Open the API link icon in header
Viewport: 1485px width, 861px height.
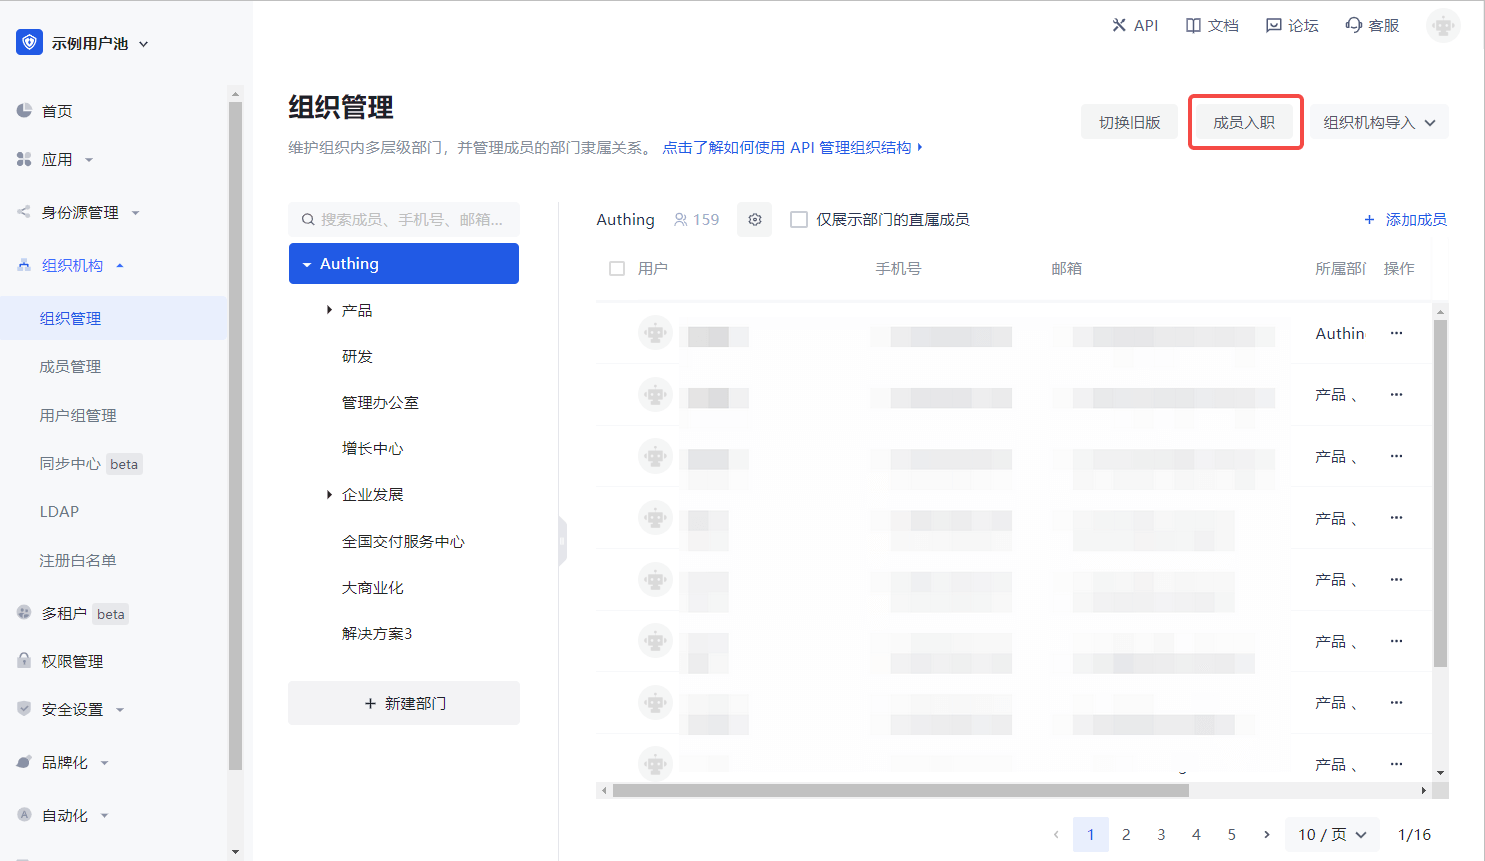tap(1119, 25)
